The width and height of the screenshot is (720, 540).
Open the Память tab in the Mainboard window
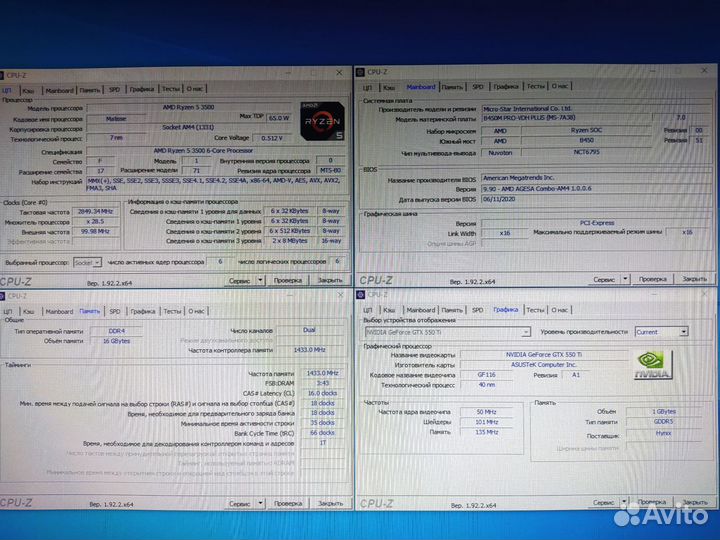tap(452, 86)
